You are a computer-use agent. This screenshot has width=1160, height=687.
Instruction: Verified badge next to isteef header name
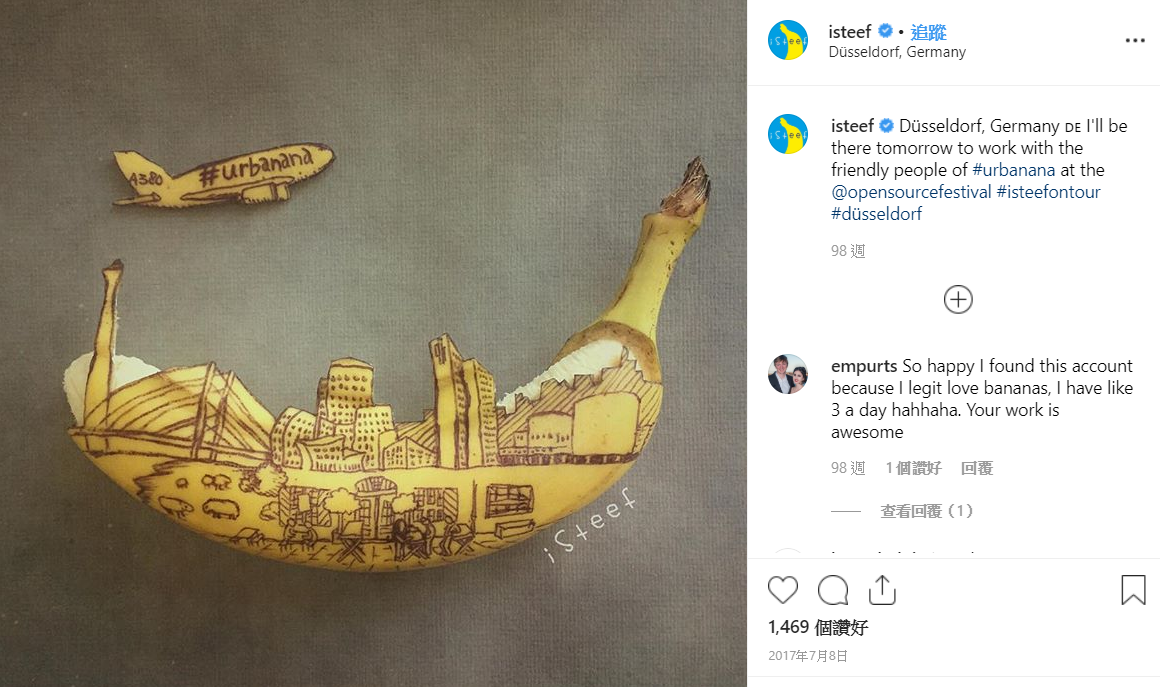click(x=885, y=31)
